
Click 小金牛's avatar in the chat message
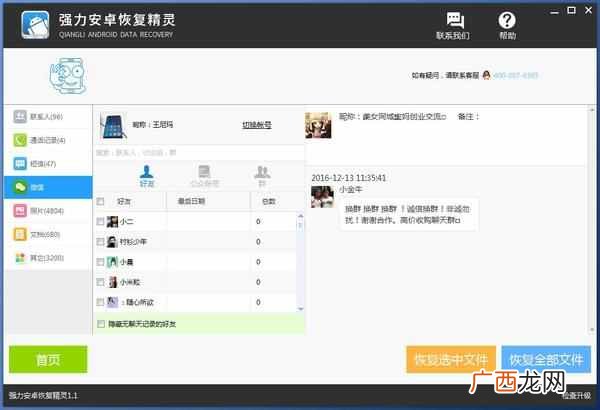(x=322, y=197)
